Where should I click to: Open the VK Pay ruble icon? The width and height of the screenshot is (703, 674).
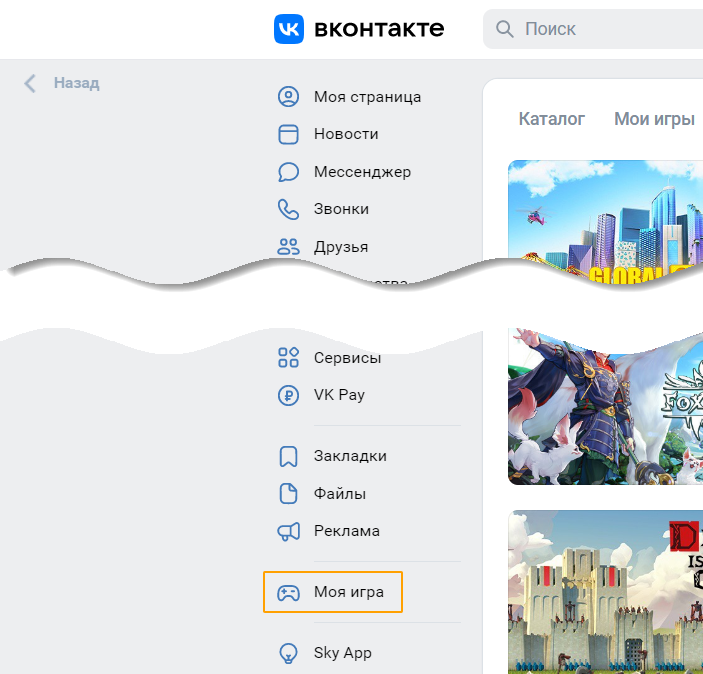pos(288,395)
